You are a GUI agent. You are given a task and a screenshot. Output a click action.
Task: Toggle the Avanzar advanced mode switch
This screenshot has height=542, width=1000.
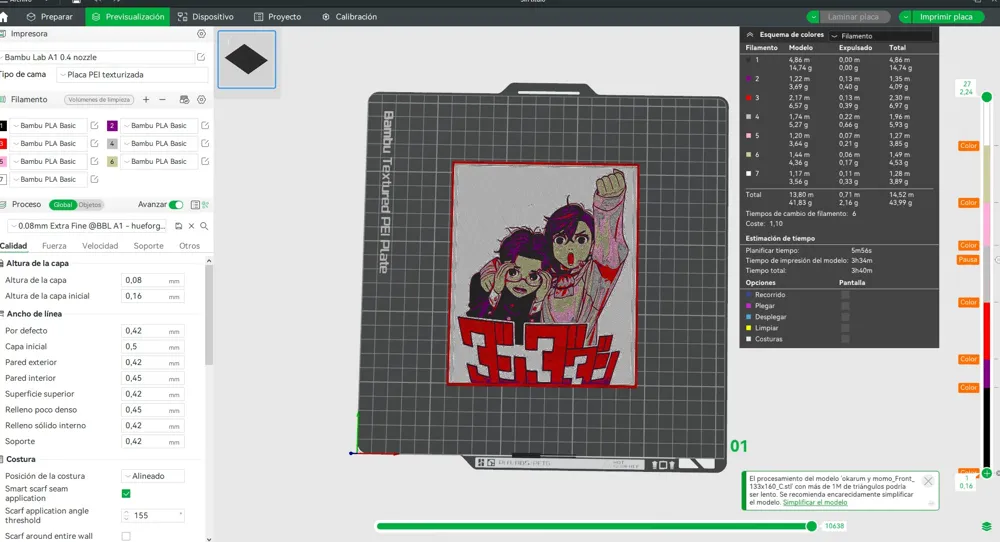(x=176, y=204)
